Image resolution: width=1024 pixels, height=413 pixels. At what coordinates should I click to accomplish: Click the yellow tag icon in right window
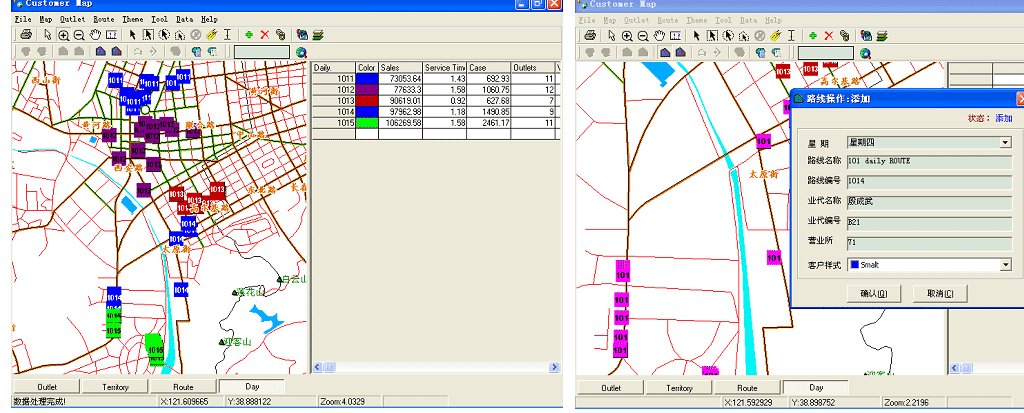[776, 35]
